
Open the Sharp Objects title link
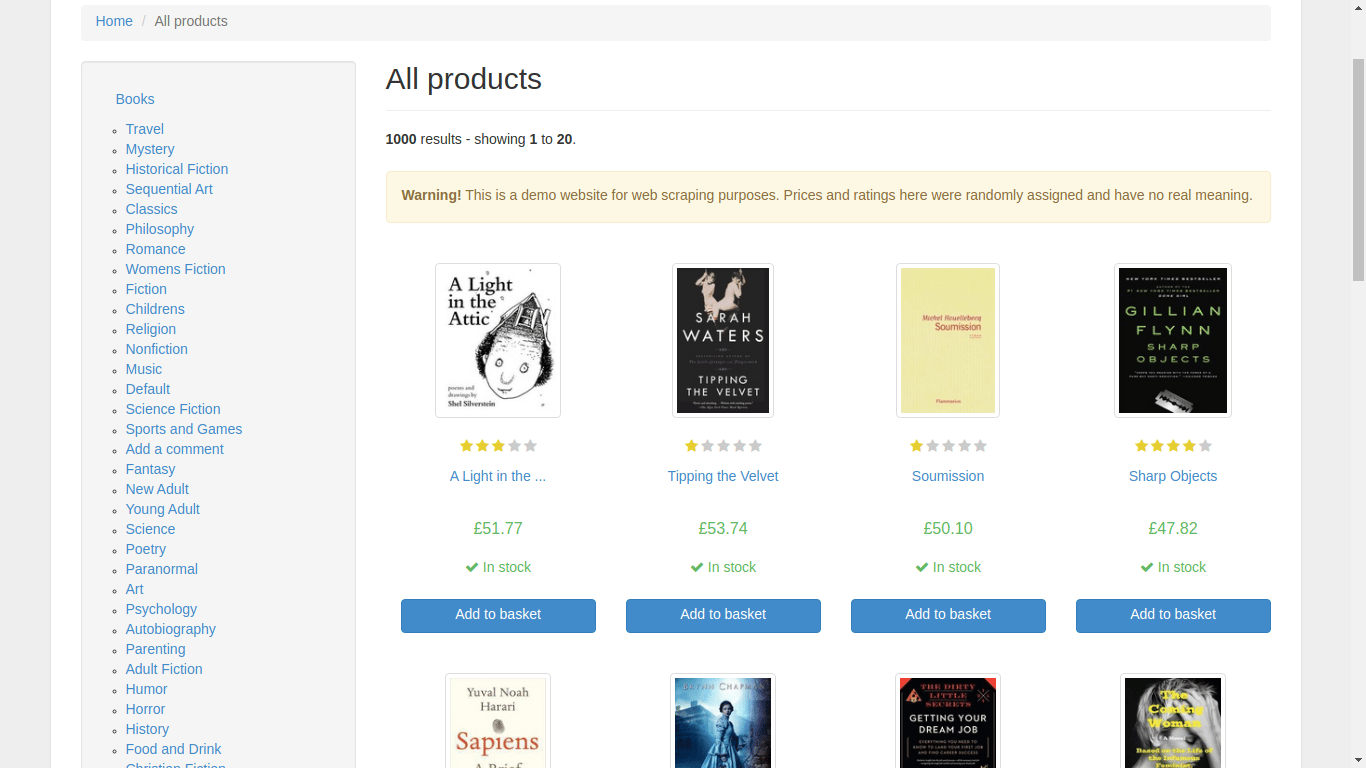click(x=1173, y=476)
